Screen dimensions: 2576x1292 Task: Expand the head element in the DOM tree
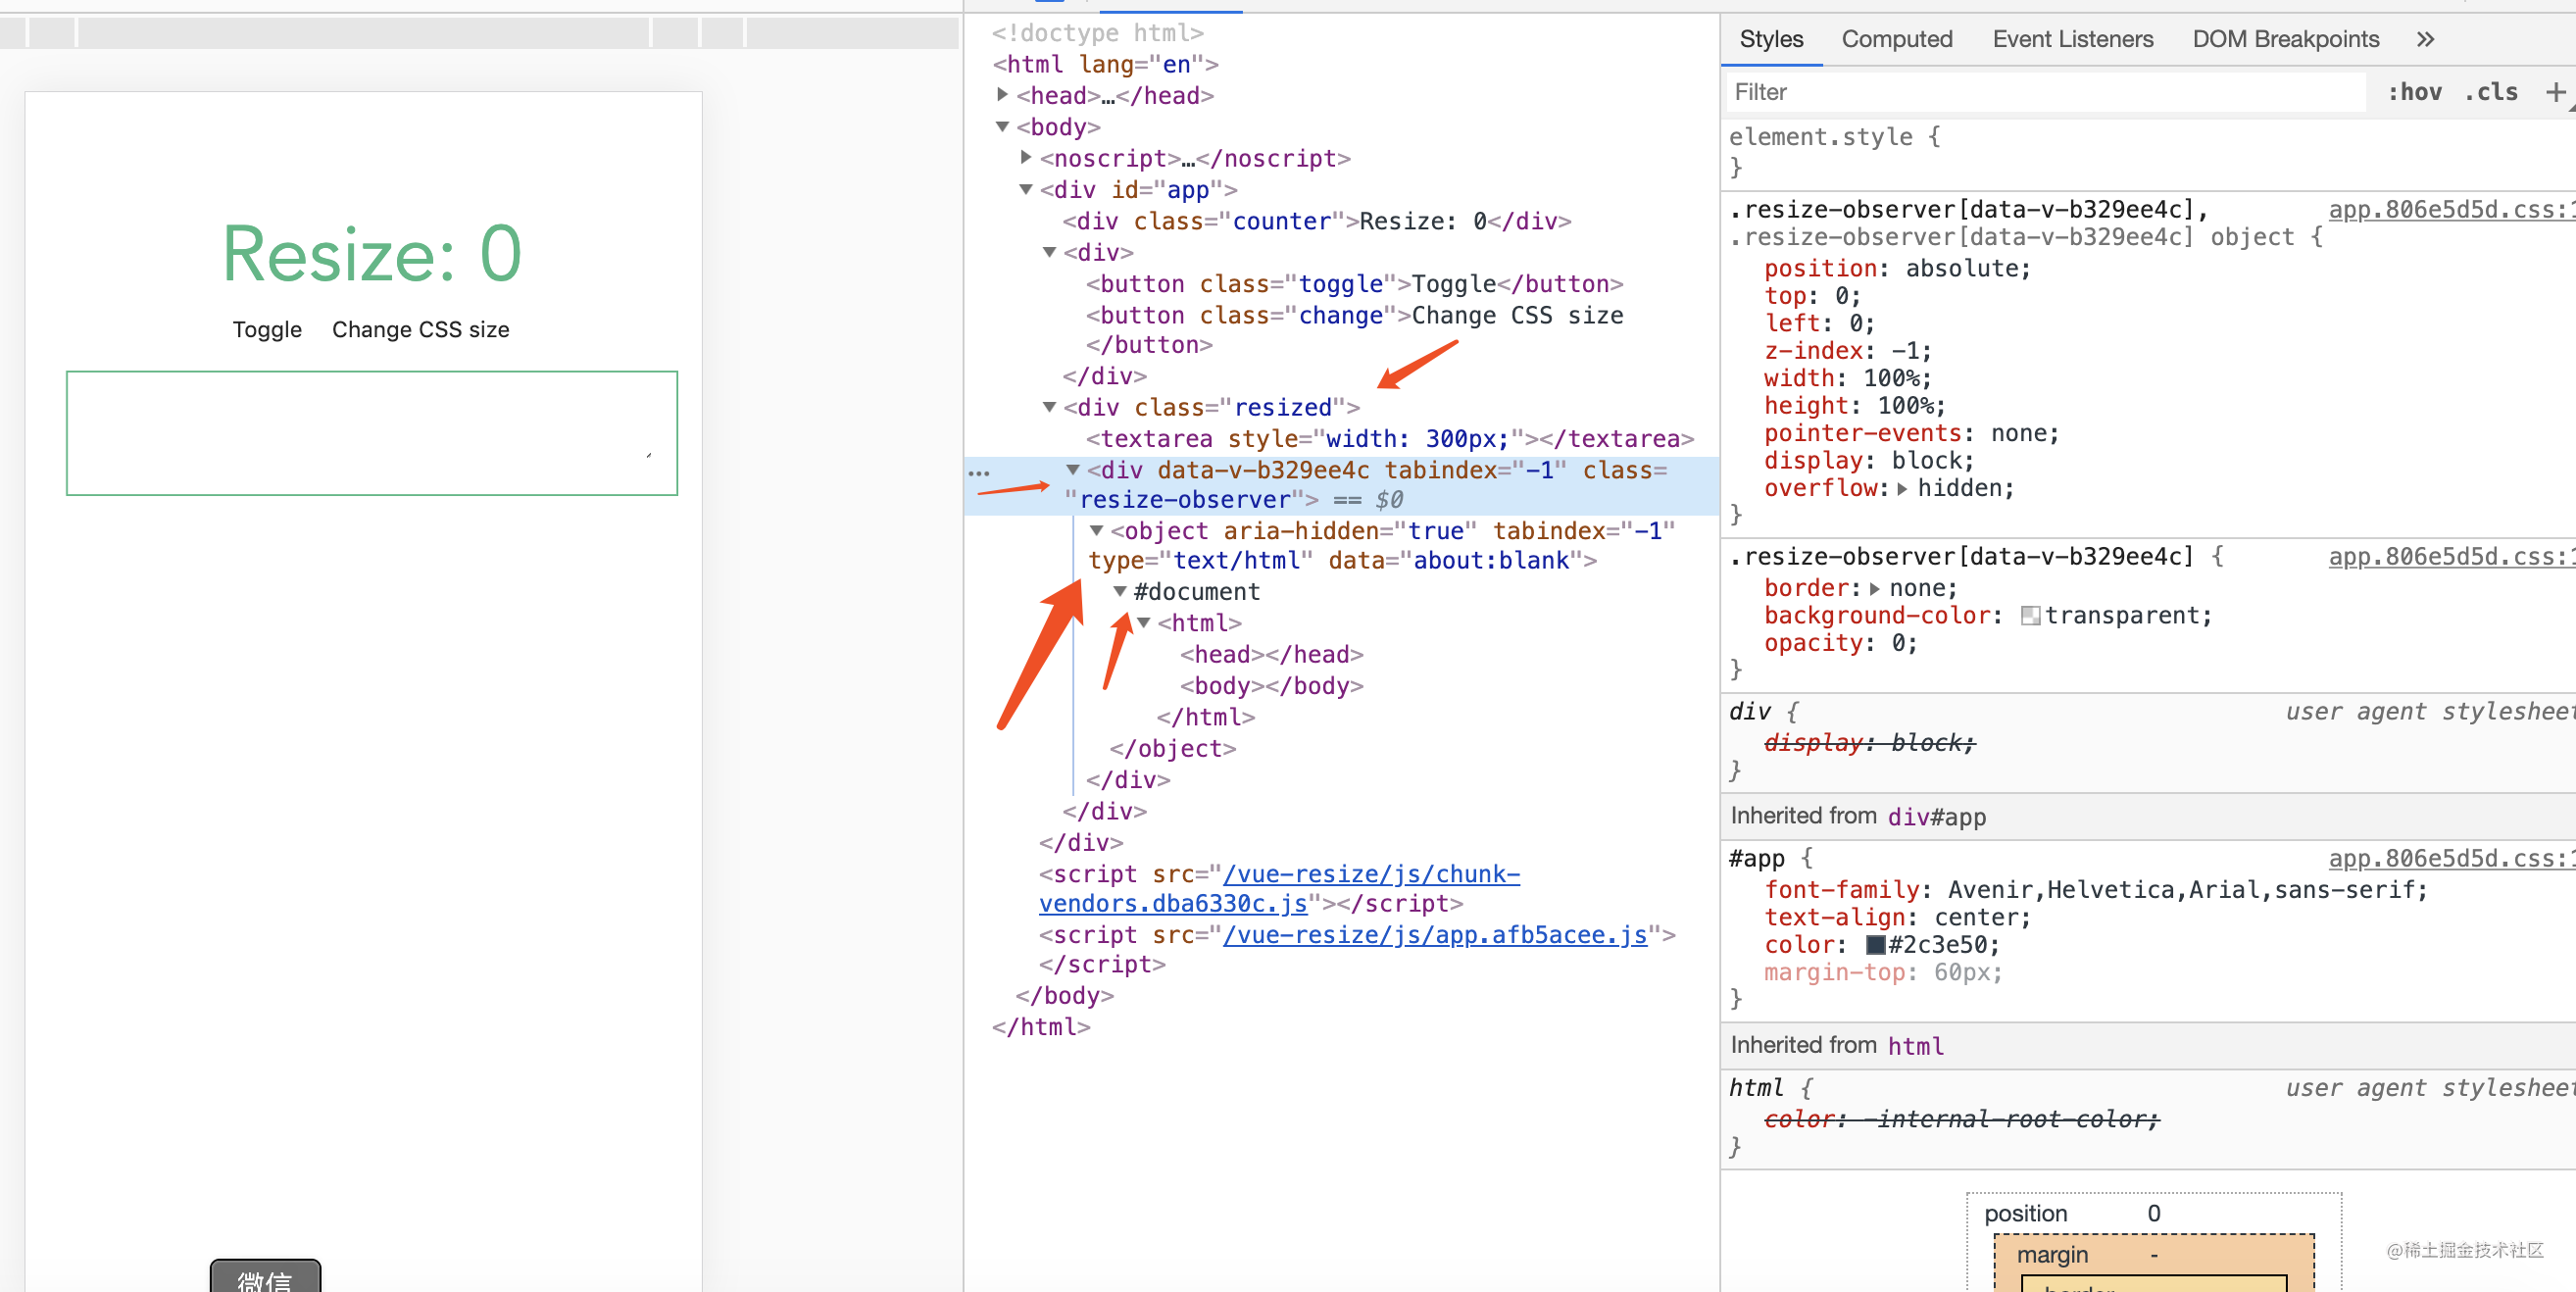click(1003, 95)
